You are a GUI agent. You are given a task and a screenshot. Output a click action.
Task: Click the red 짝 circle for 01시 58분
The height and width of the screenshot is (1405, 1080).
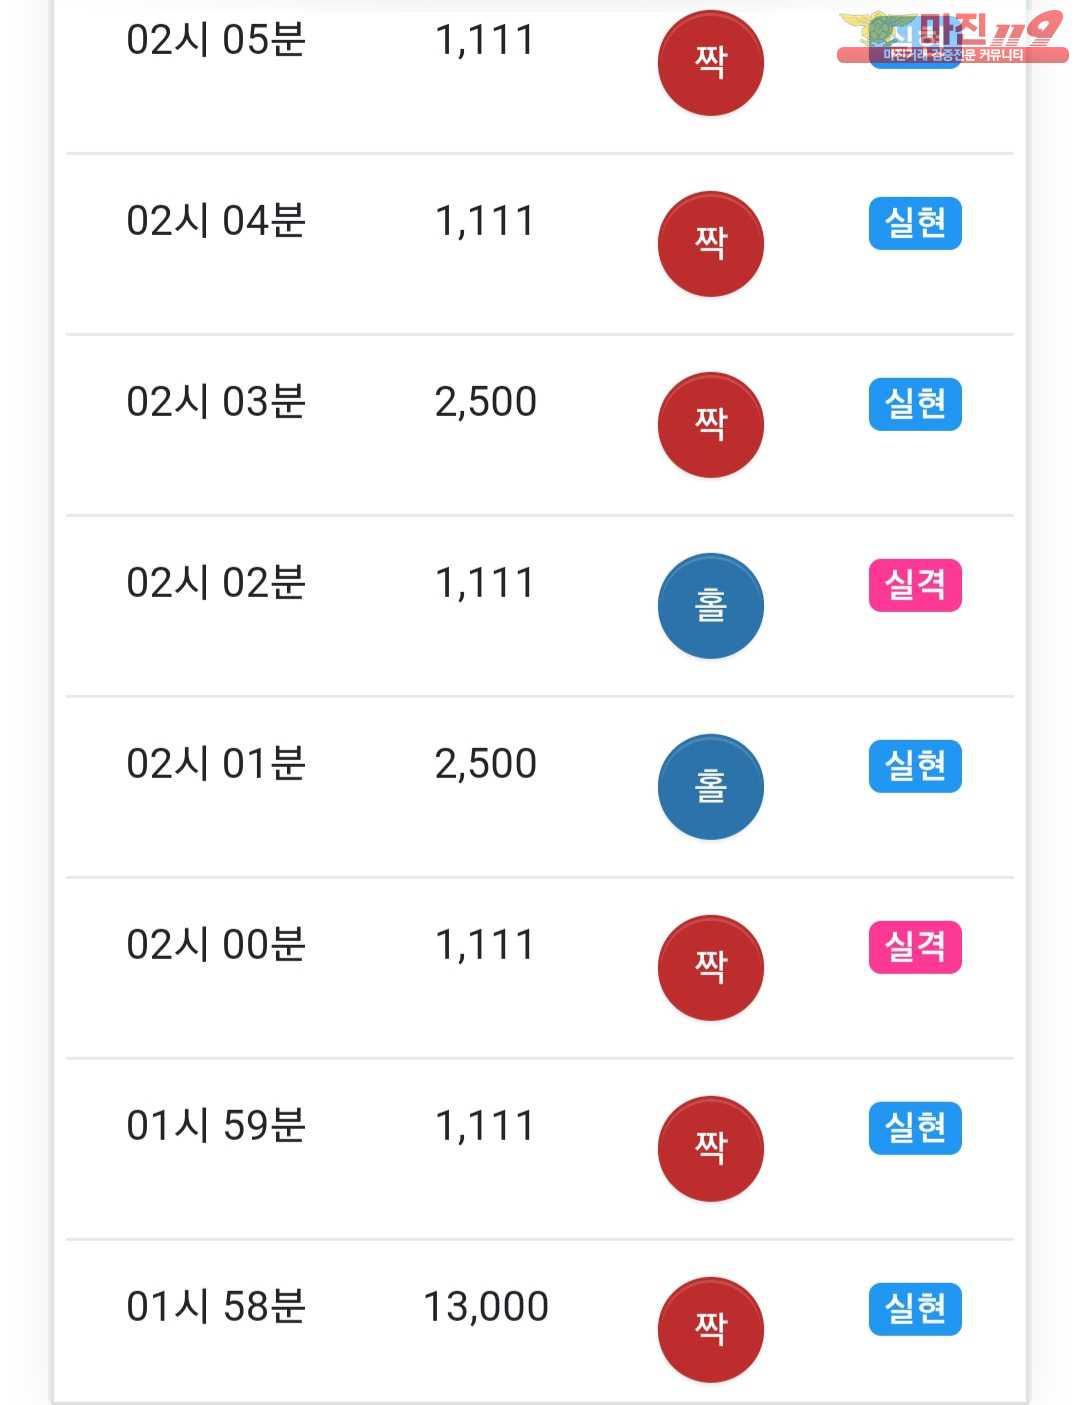710,1330
